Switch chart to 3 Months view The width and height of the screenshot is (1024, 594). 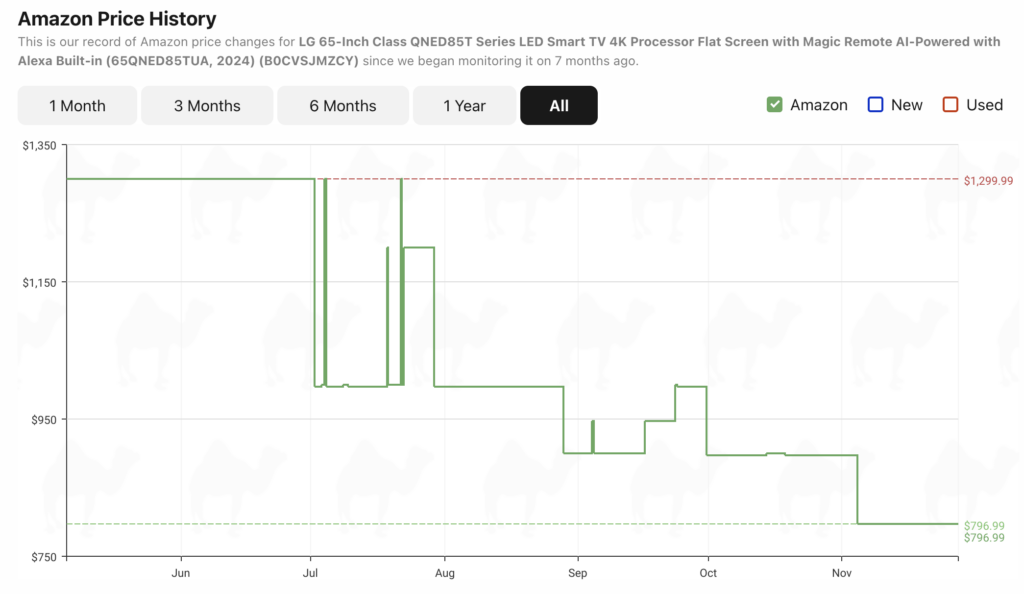tap(207, 105)
